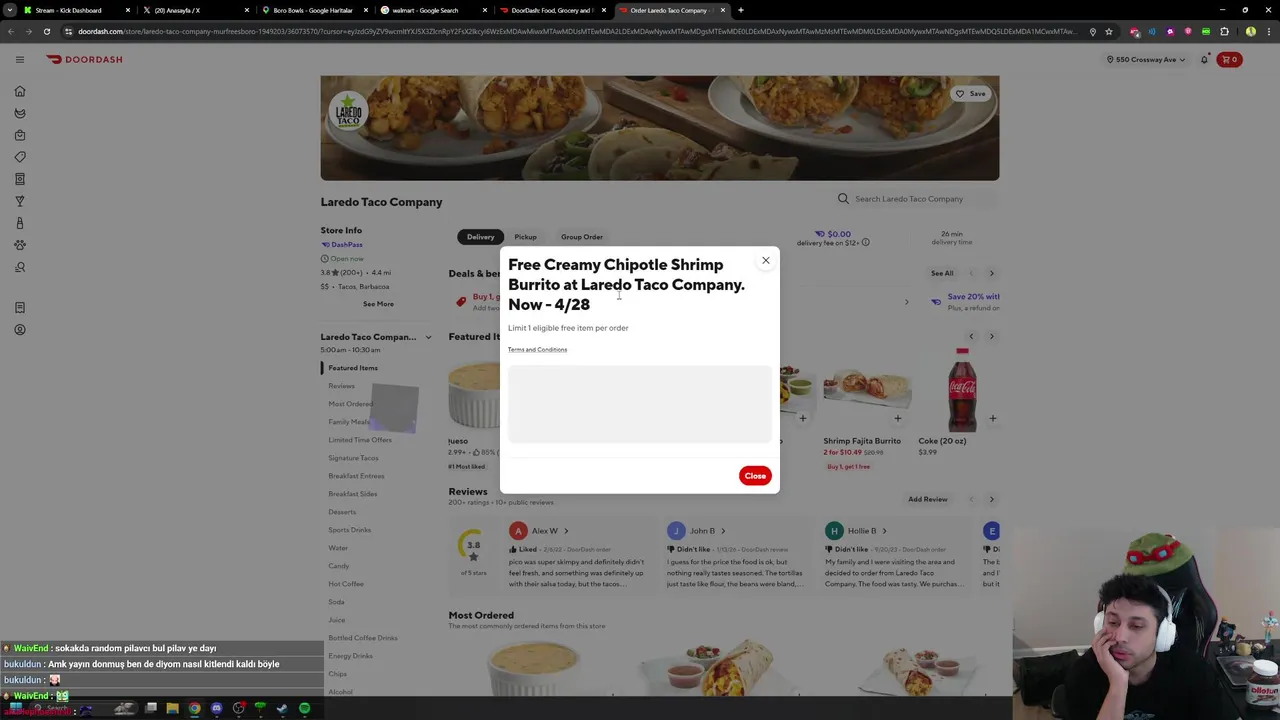Jump to Sports Drinks category
This screenshot has width=1280, height=720.
tap(349, 530)
